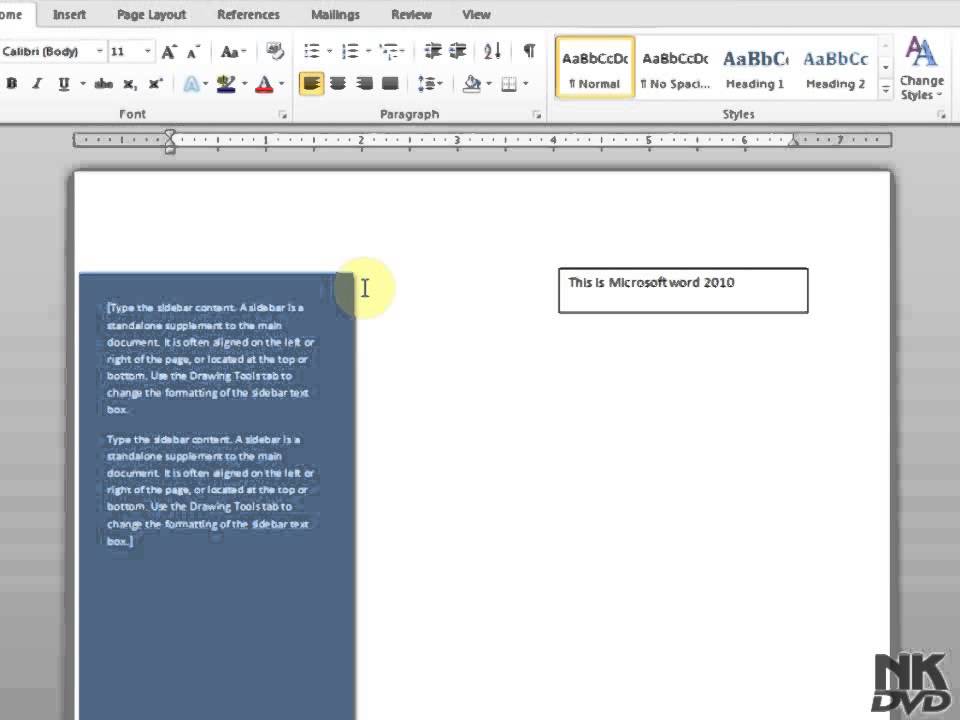
Task: Switch to the Page Layout tab
Action: click(151, 14)
